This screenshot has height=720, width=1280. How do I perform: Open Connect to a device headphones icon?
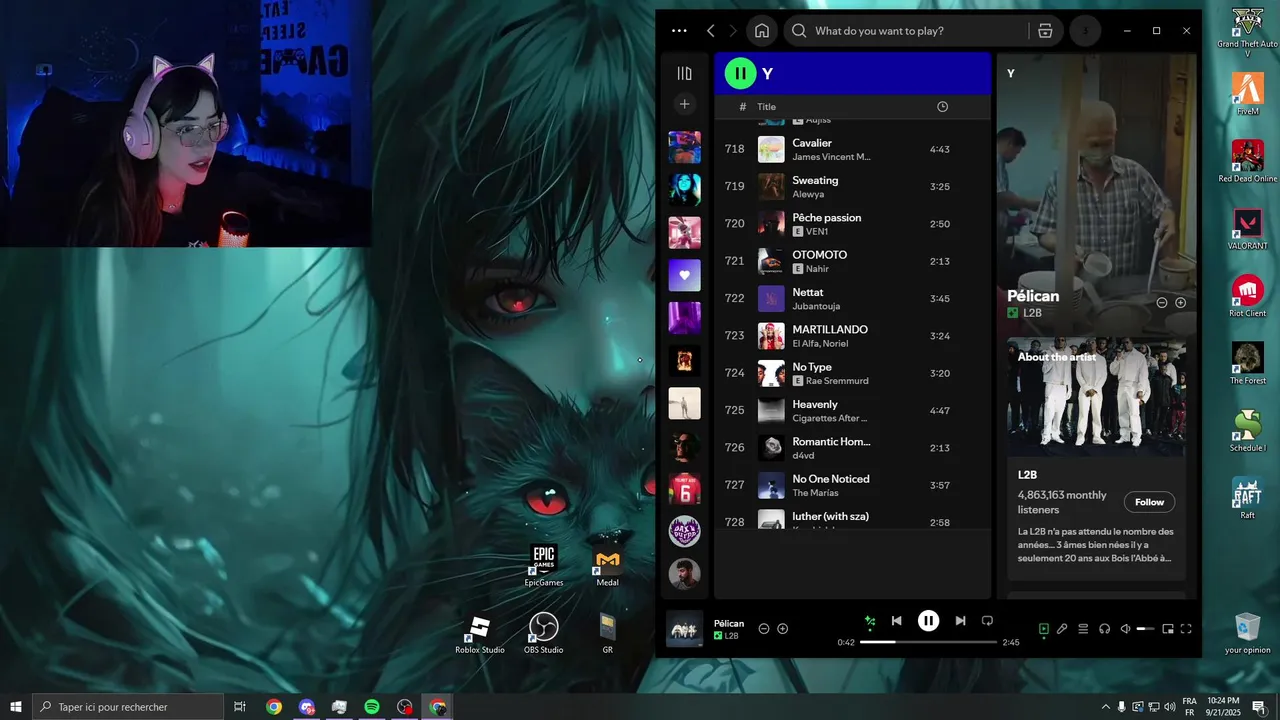coord(1104,629)
